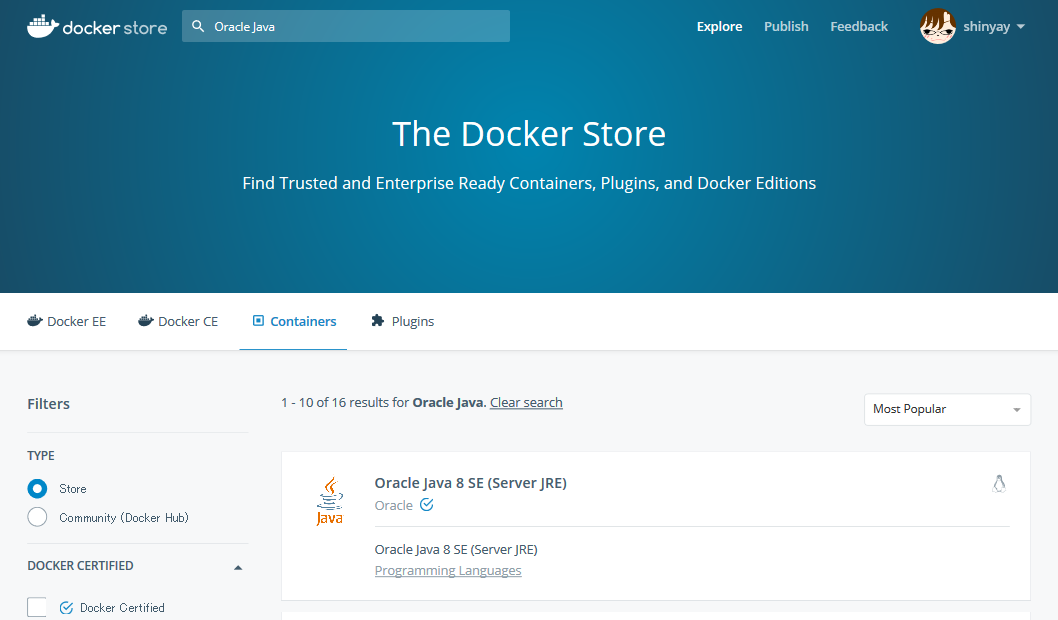Click the shinyay username text
The width and height of the screenshot is (1058, 620).
(x=986, y=27)
